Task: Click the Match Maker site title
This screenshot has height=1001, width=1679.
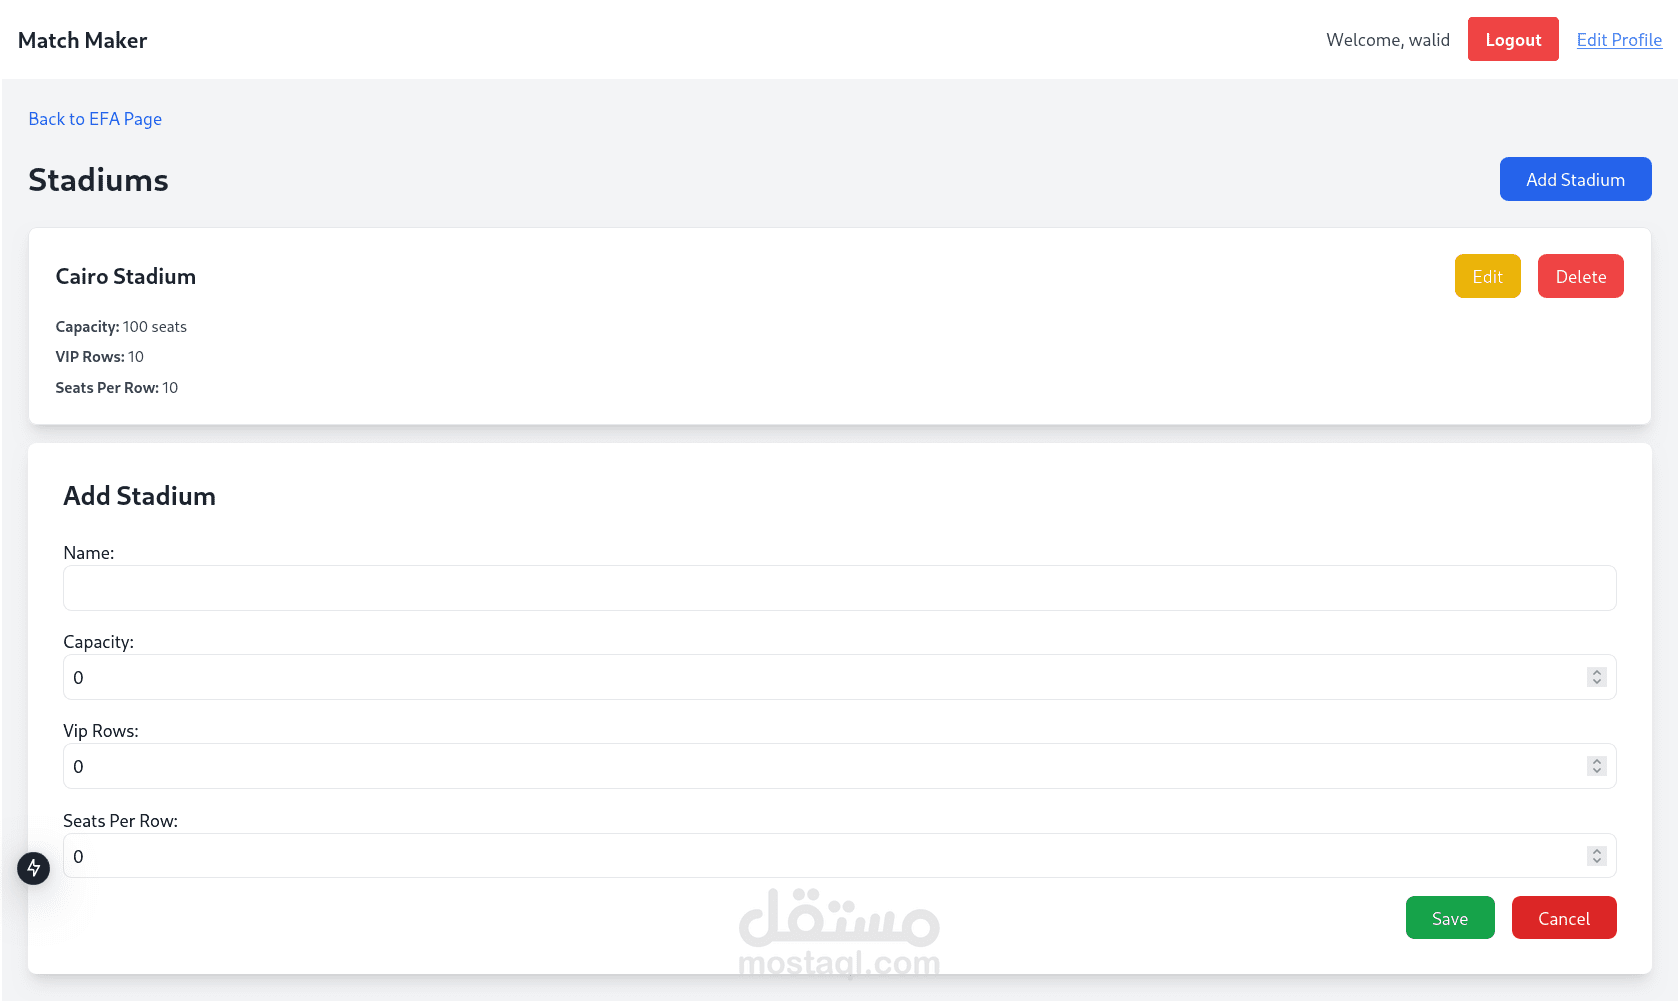Action: (83, 40)
